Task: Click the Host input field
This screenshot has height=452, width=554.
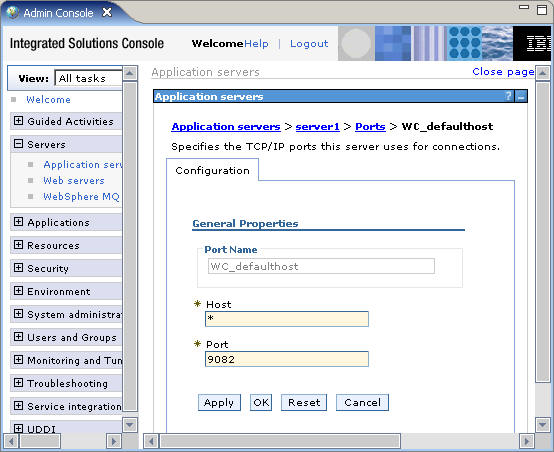Action: [287, 319]
